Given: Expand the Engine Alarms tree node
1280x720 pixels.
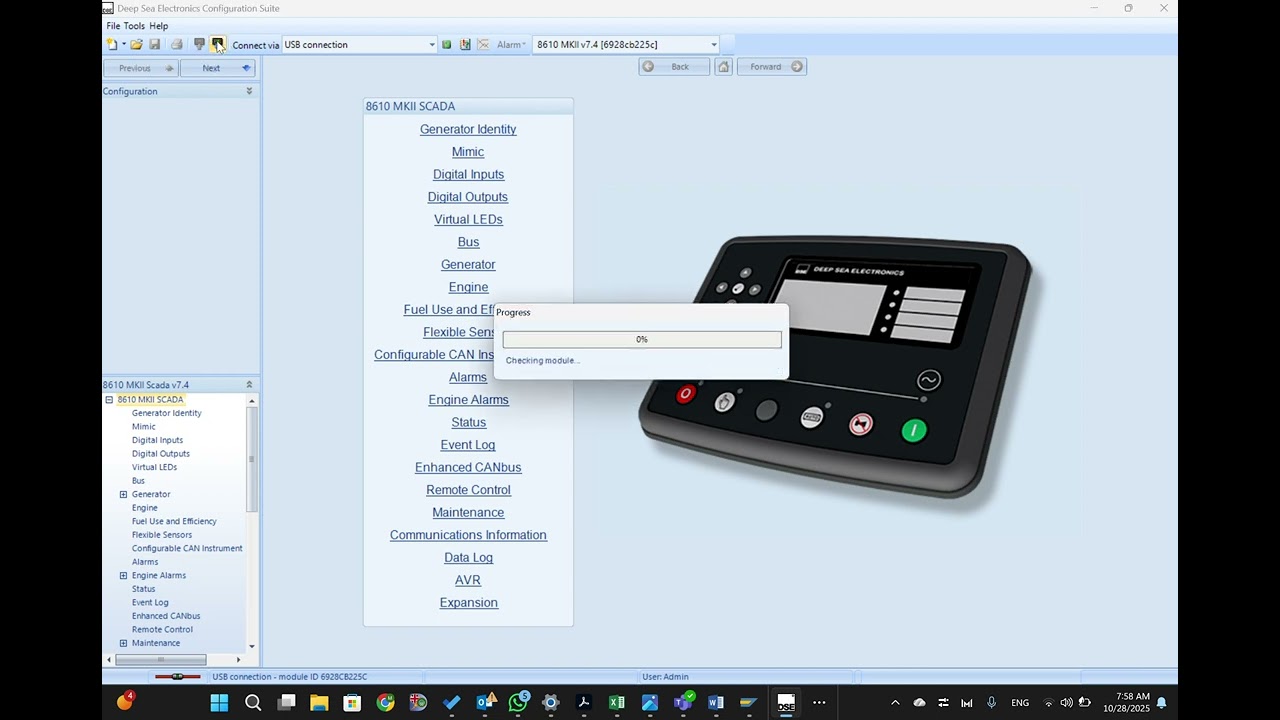Looking at the screenshot, I should (x=123, y=576).
